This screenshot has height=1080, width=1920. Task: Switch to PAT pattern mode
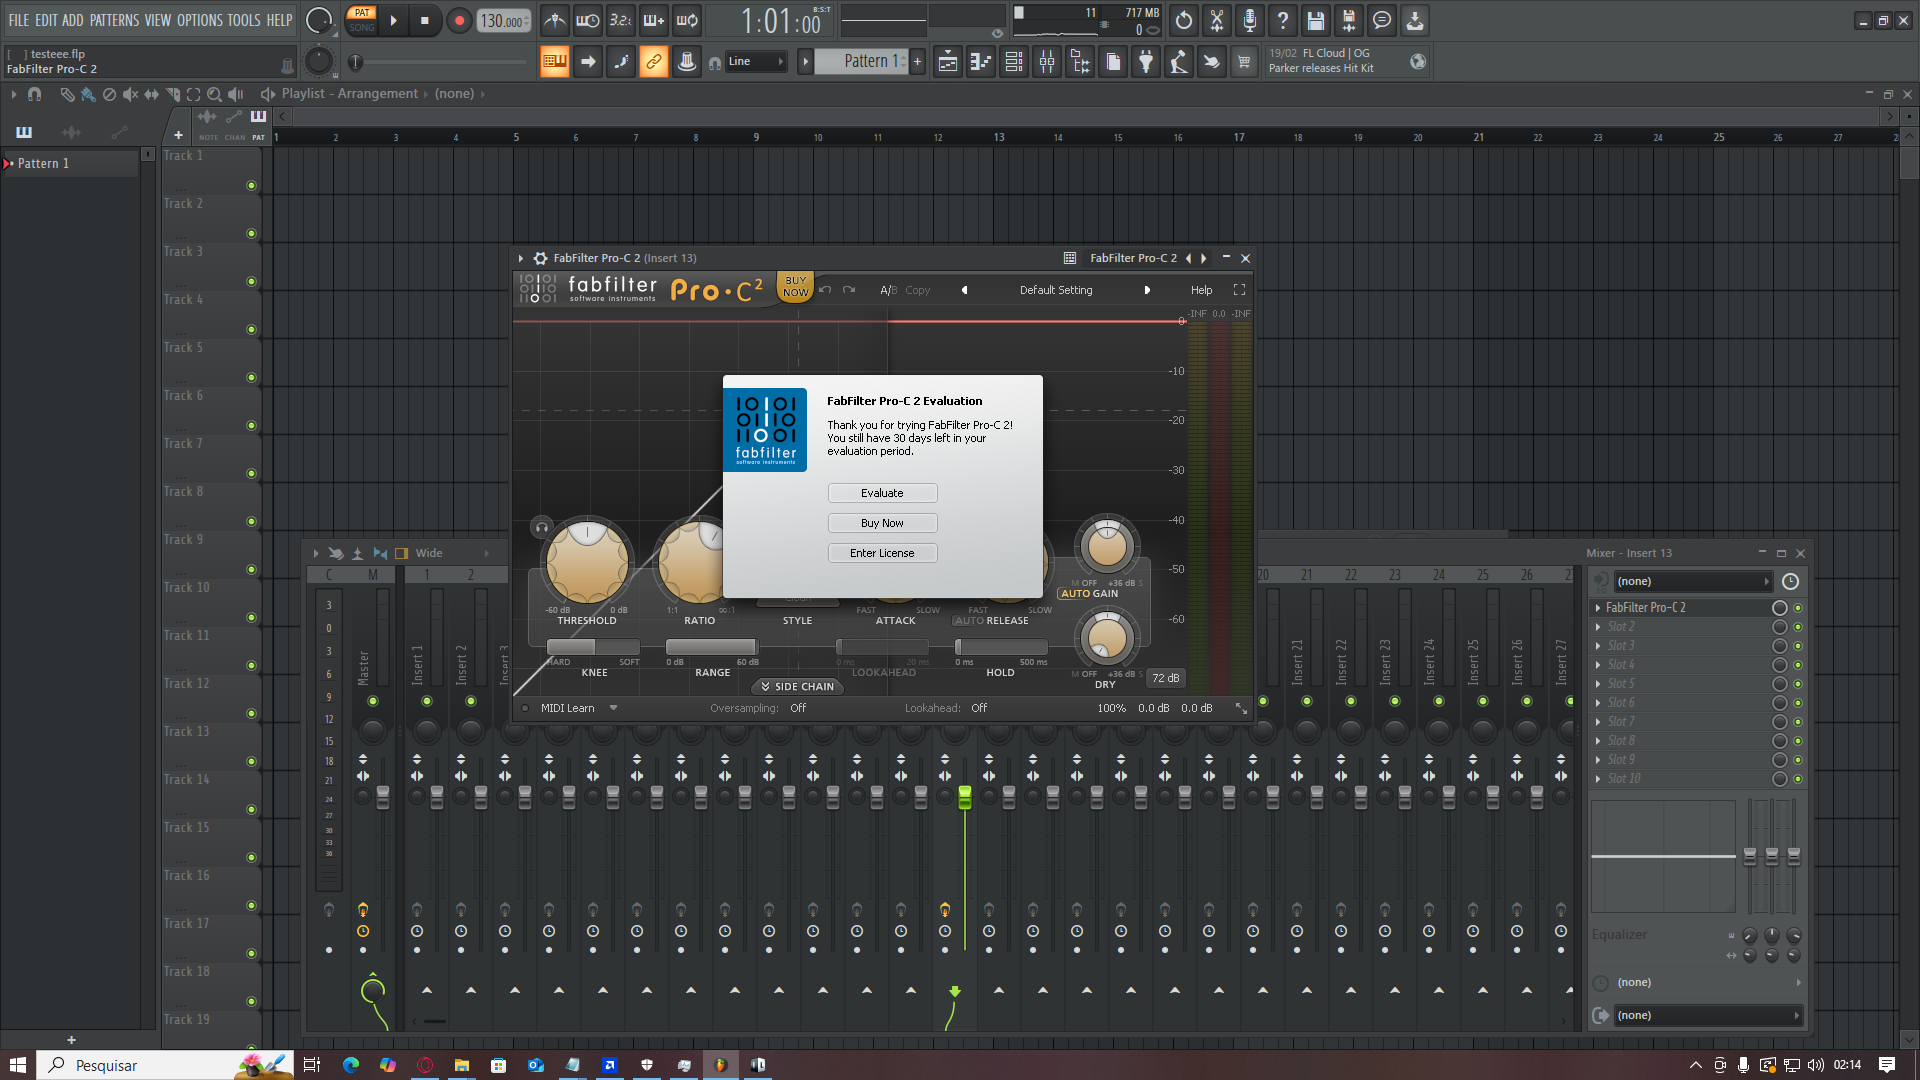[361, 13]
